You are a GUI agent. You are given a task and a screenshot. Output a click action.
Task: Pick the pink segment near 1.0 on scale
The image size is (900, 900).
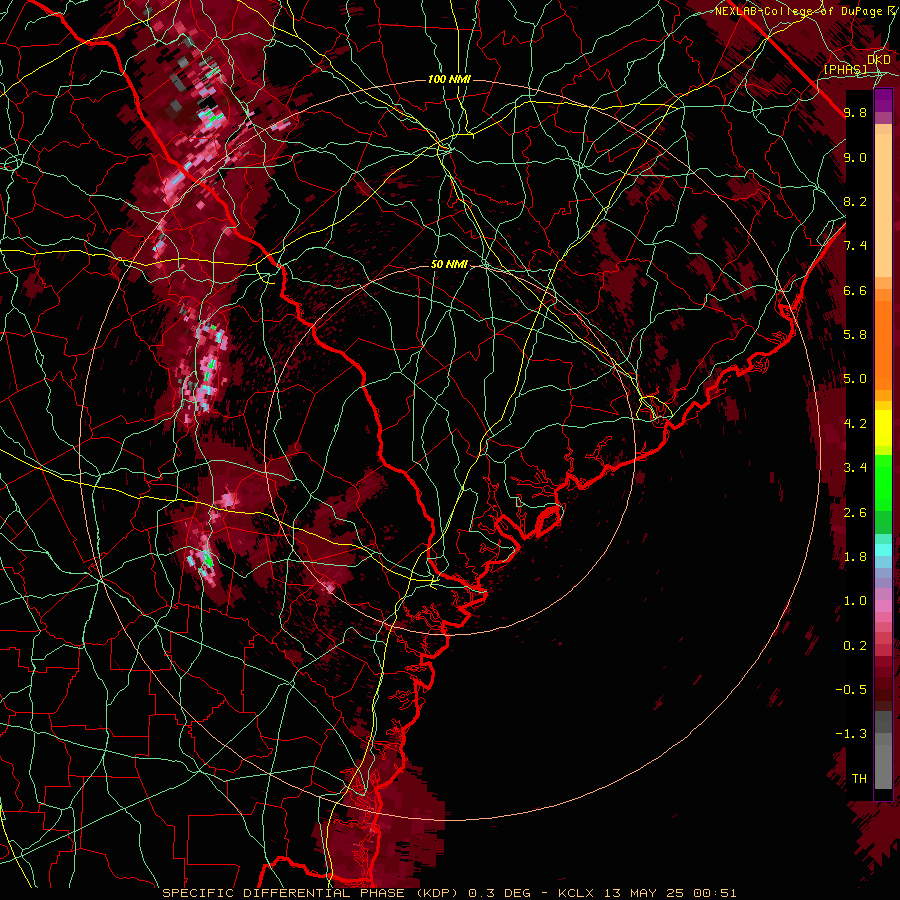tap(883, 606)
